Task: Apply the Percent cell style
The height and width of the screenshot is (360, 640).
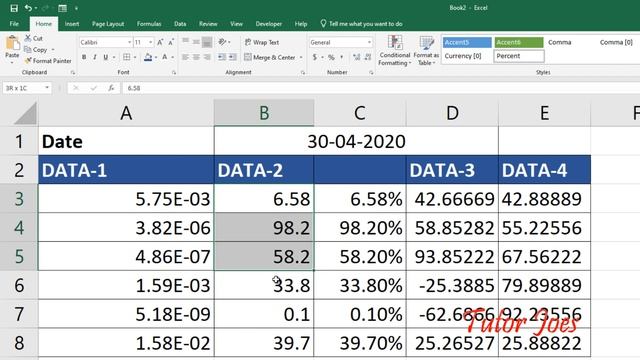Action: 519,56
